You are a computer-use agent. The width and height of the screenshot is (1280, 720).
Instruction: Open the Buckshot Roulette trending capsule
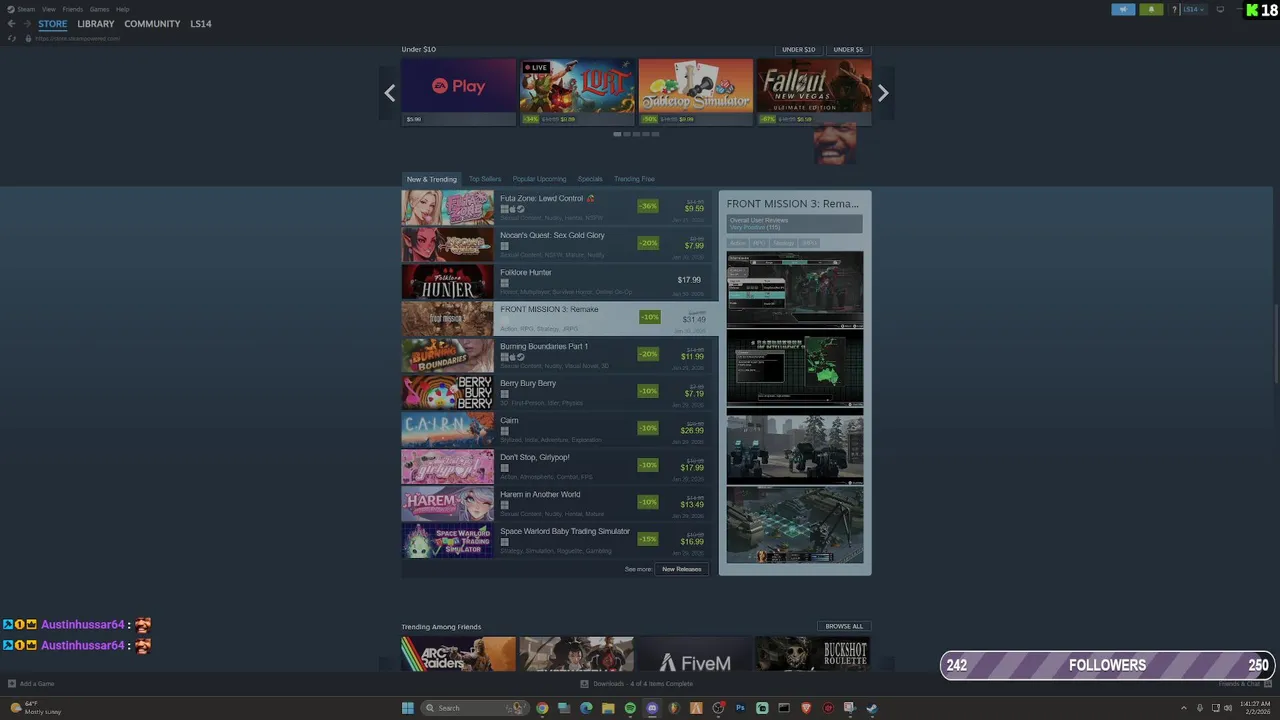click(x=812, y=654)
